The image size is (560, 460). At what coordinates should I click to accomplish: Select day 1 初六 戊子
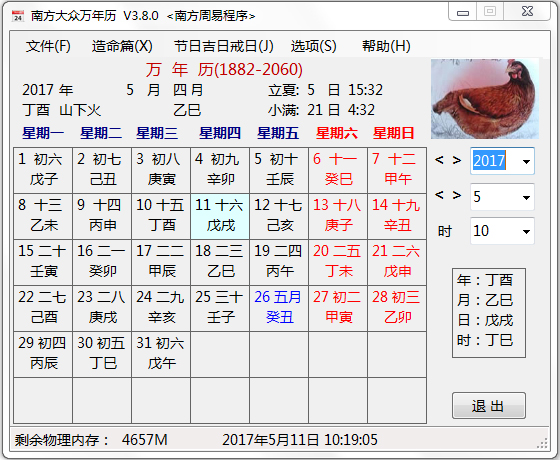[x=43, y=170]
